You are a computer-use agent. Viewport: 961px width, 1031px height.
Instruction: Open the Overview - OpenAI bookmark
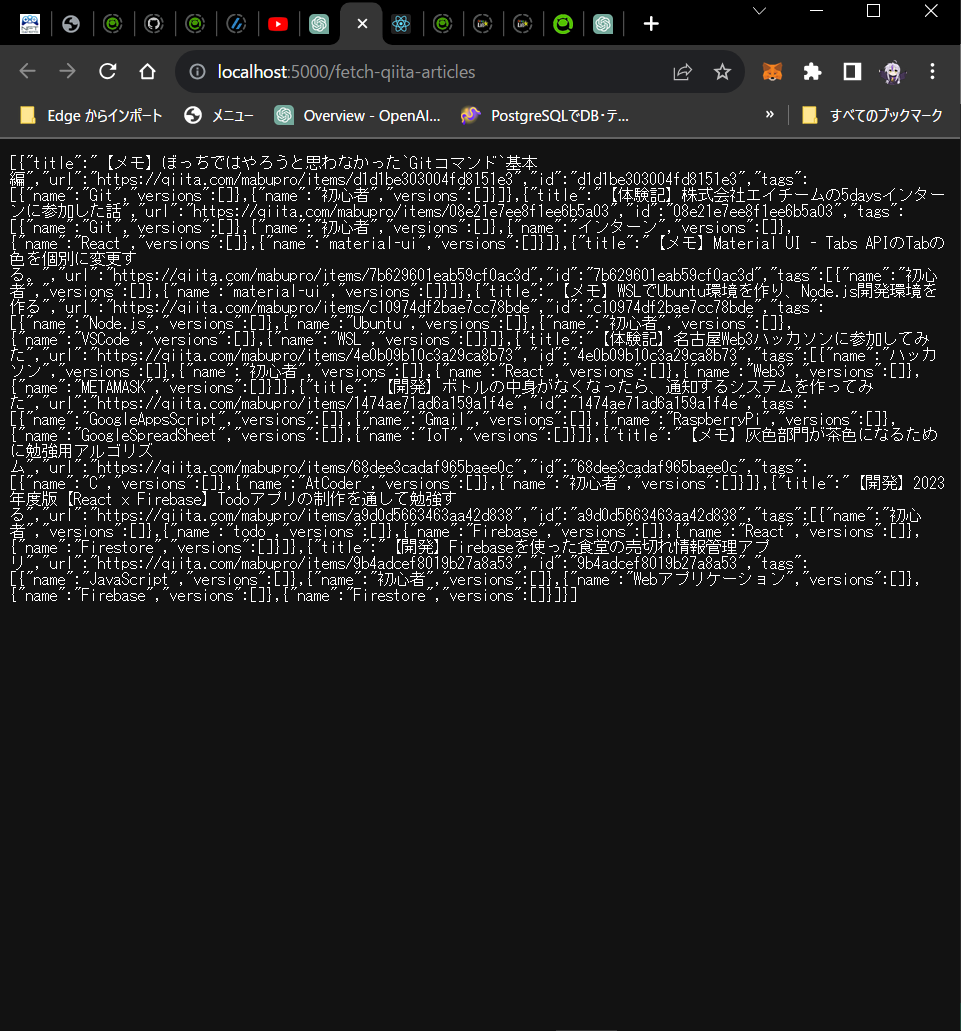pos(358,115)
